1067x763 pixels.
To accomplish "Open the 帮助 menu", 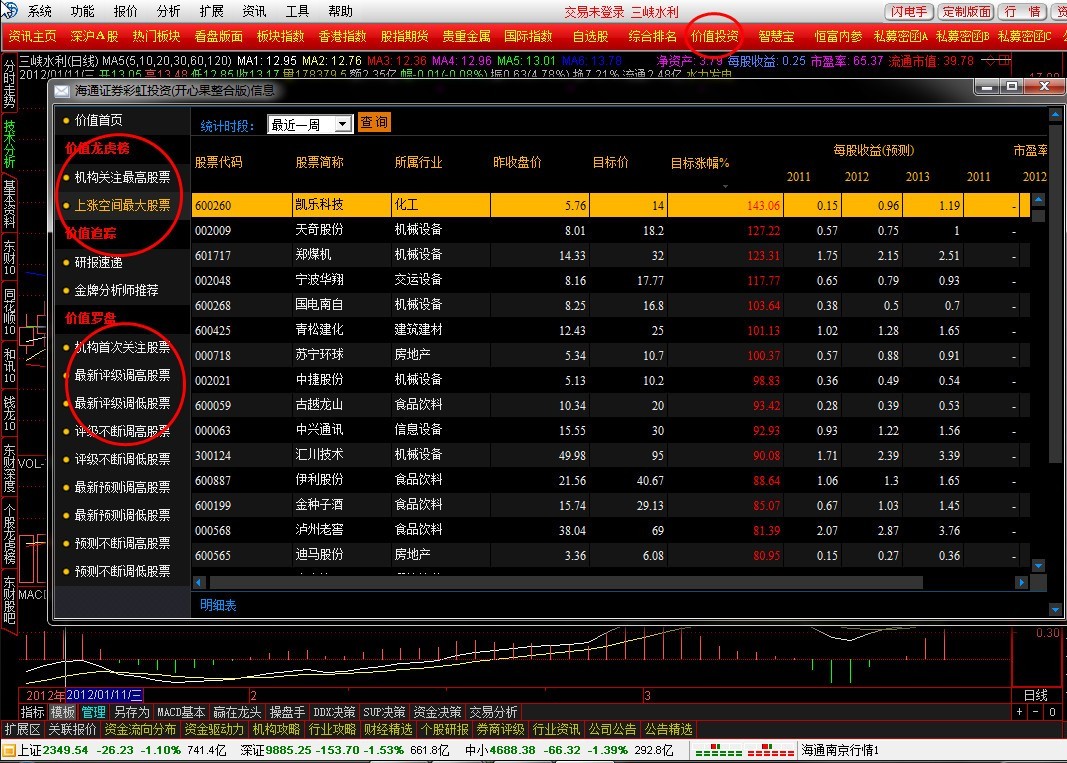I will [340, 11].
